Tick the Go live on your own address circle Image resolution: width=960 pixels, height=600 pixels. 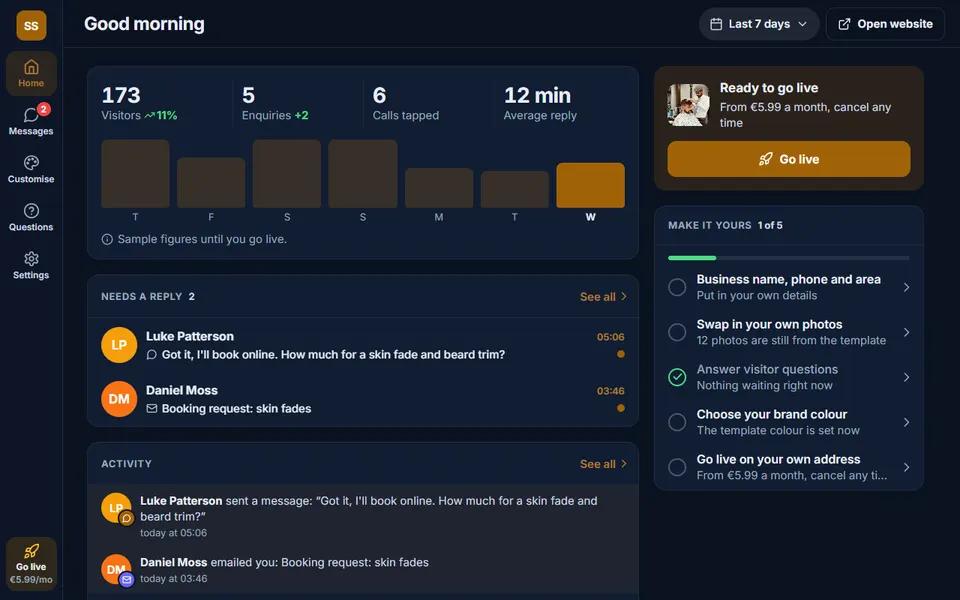pos(677,467)
